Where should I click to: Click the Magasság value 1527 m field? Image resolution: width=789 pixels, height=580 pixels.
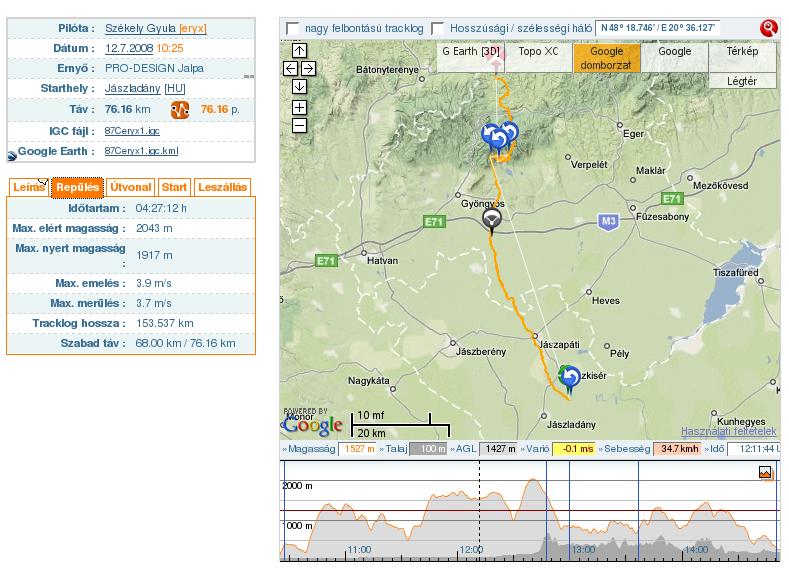point(357,449)
